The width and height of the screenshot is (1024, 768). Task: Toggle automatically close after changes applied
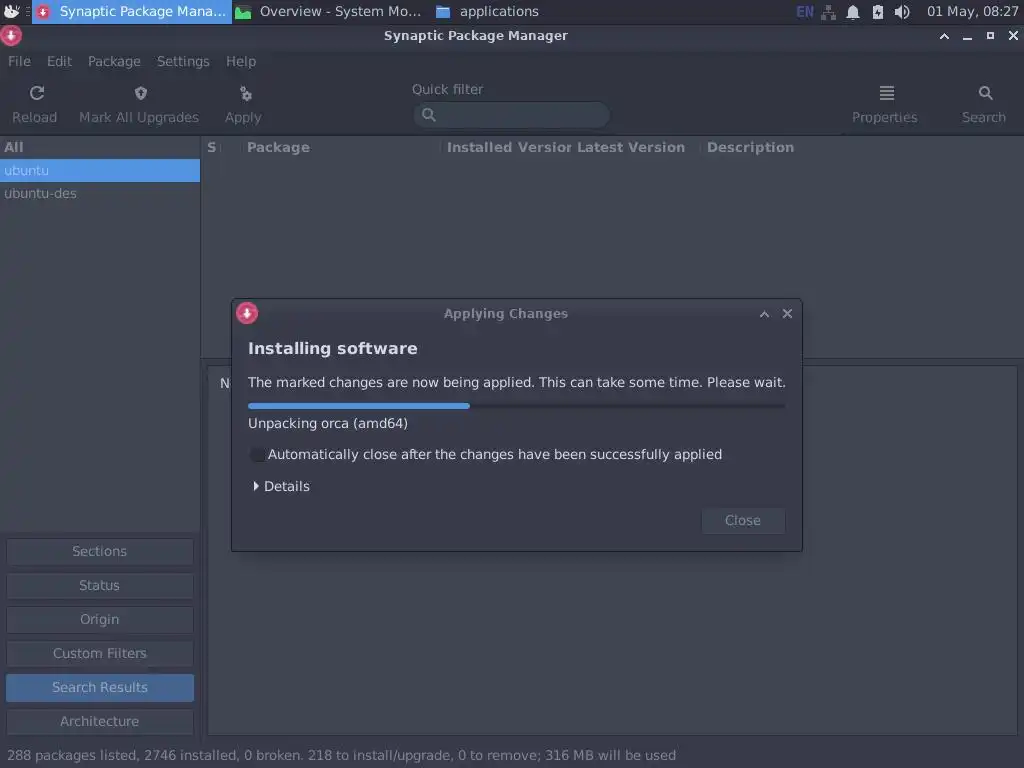[257, 455]
